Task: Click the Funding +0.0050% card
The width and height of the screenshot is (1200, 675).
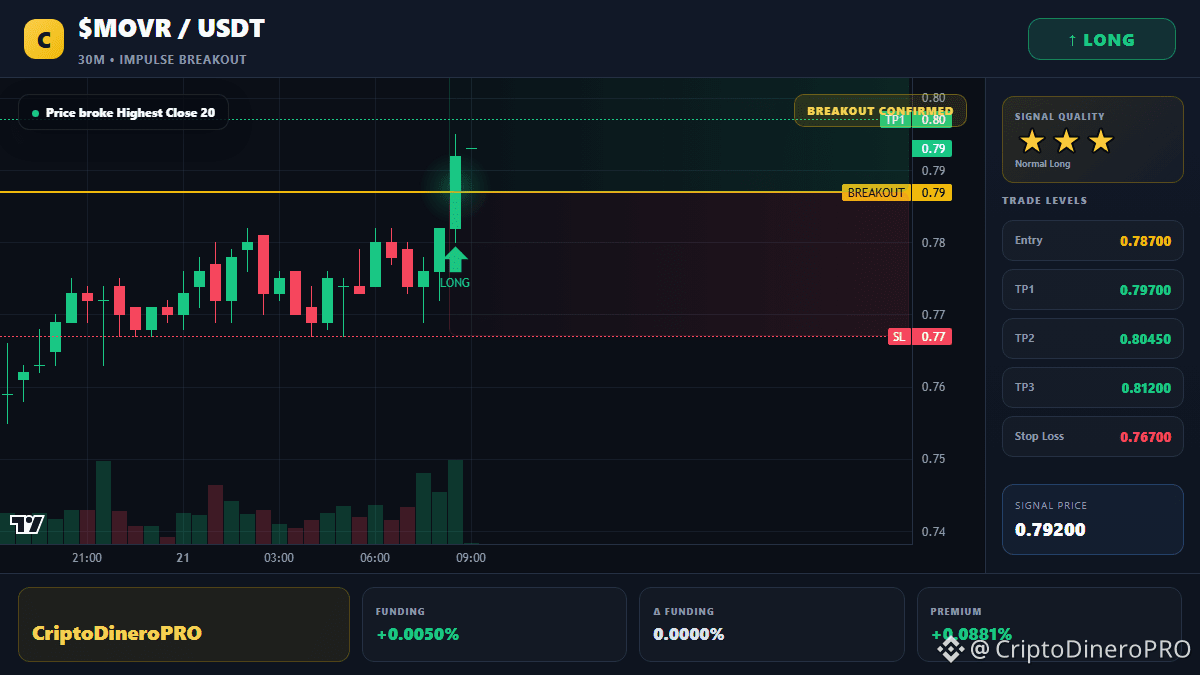Action: [x=494, y=624]
